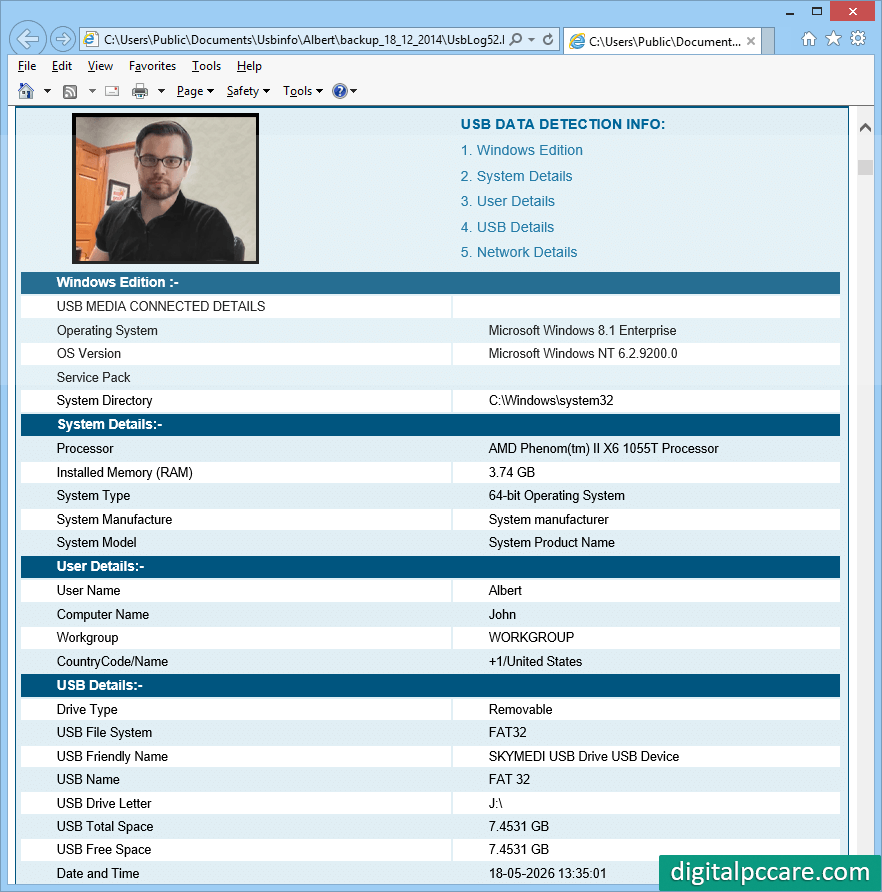Click the 'J:\' drive letter value
Viewport: 882px width, 892px height.
click(495, 803)
